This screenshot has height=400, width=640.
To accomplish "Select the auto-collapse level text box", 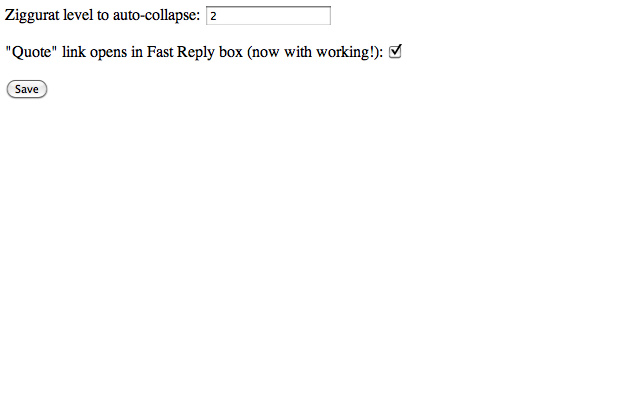I will pos(268,16).
